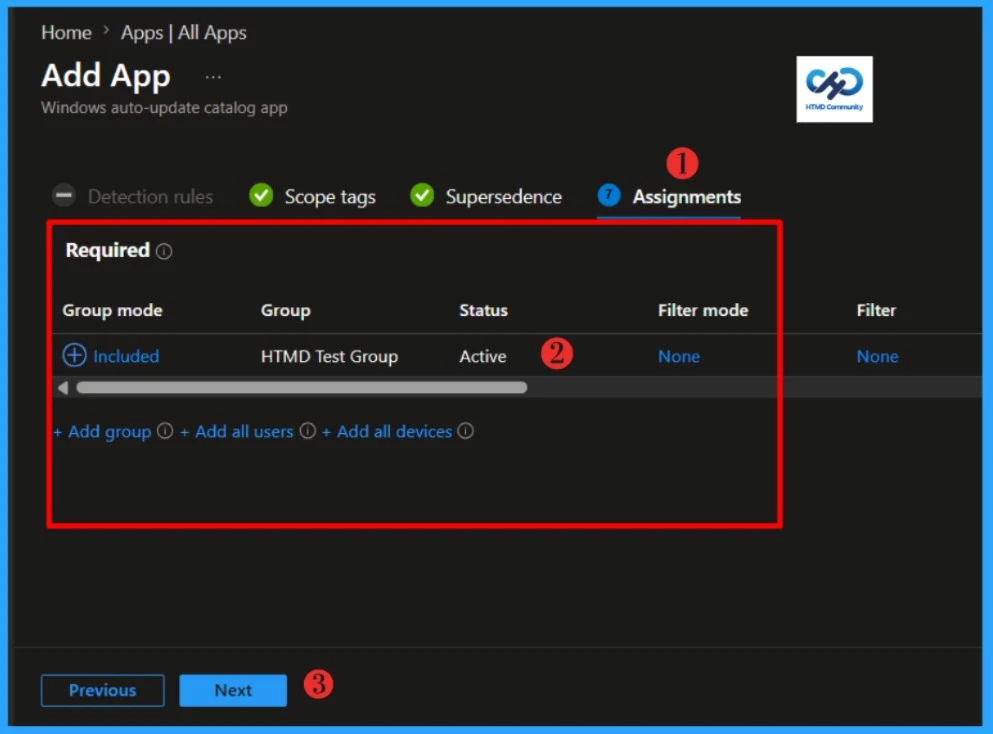This screenshot has width=993, height=734.
Task: Go to Home in the breadcrumb
Action: point(66,33)
